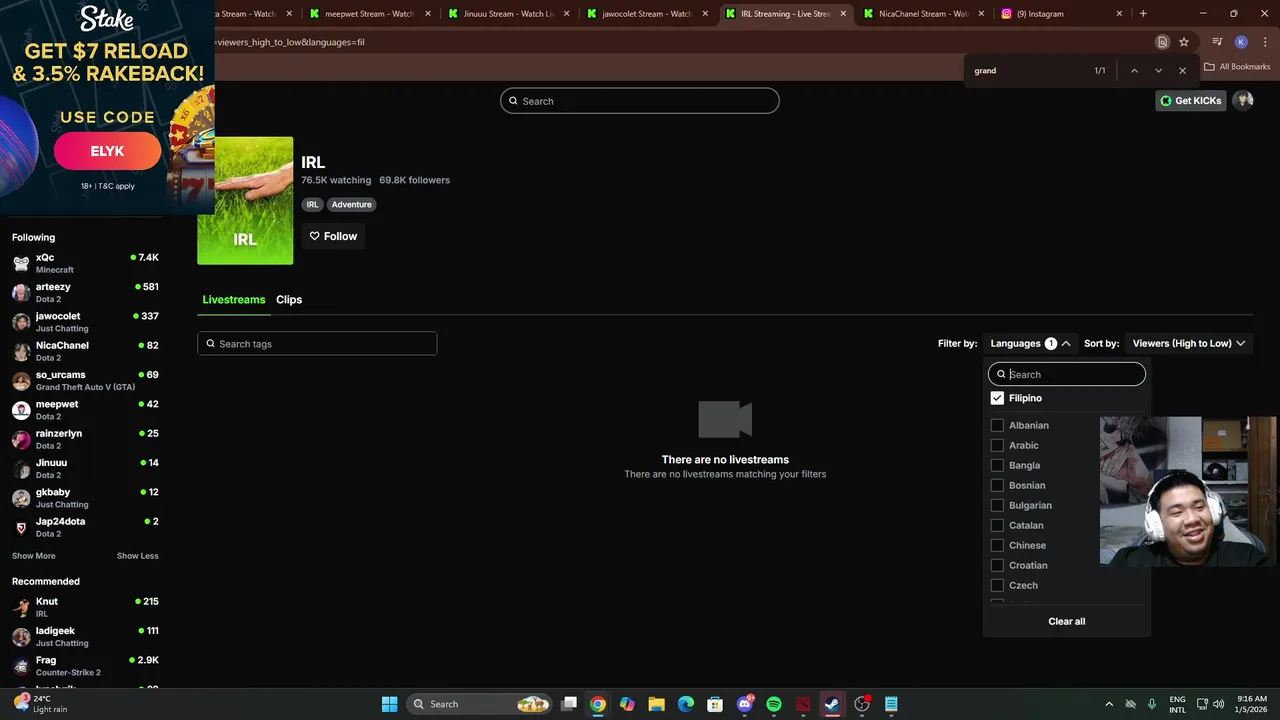1280x720 pixels.
Task: Click gkbaby avatar in Following list
Action: click(21, 498)
